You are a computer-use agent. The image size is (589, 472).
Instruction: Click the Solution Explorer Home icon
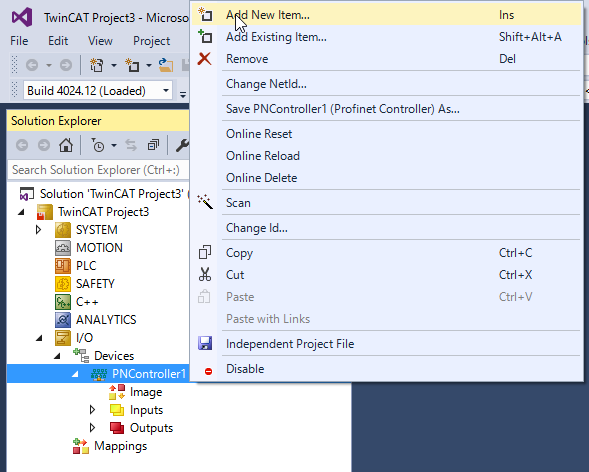pos(66,145)
